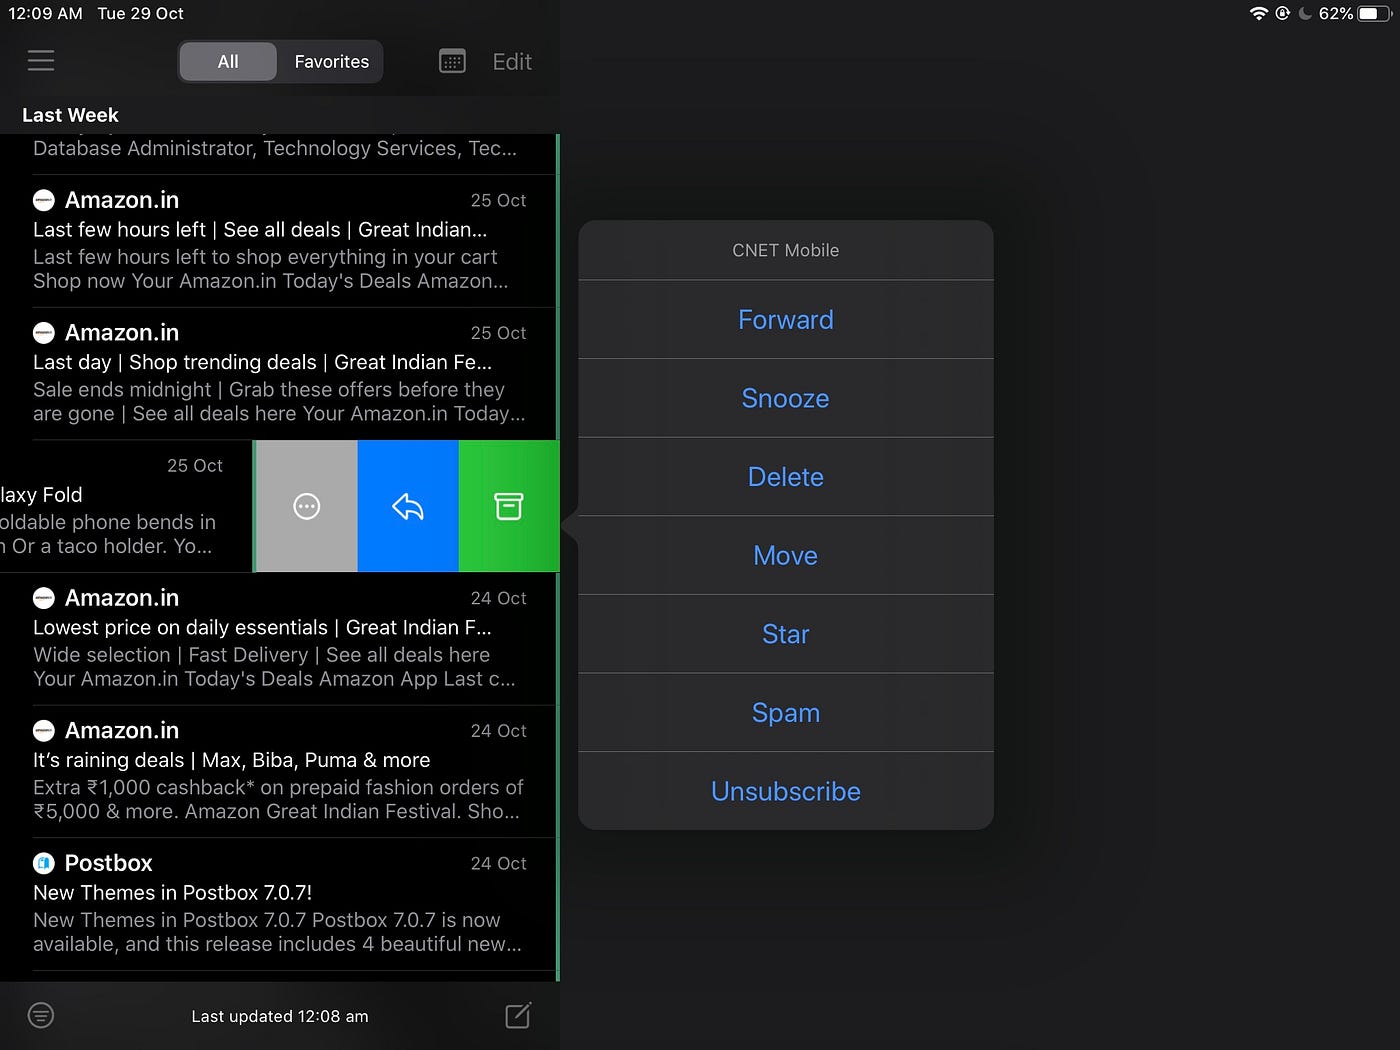Tap the CNET Mobile menu title
The image size is (1400, 1050).
[x=786, y=250]
